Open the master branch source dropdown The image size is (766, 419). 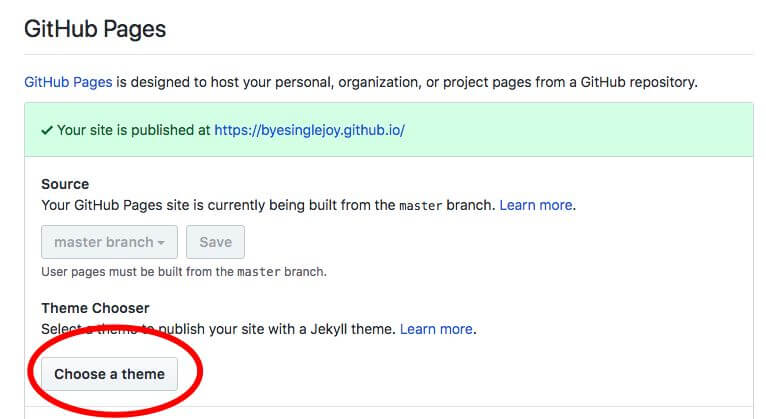[x=109, y=242]
